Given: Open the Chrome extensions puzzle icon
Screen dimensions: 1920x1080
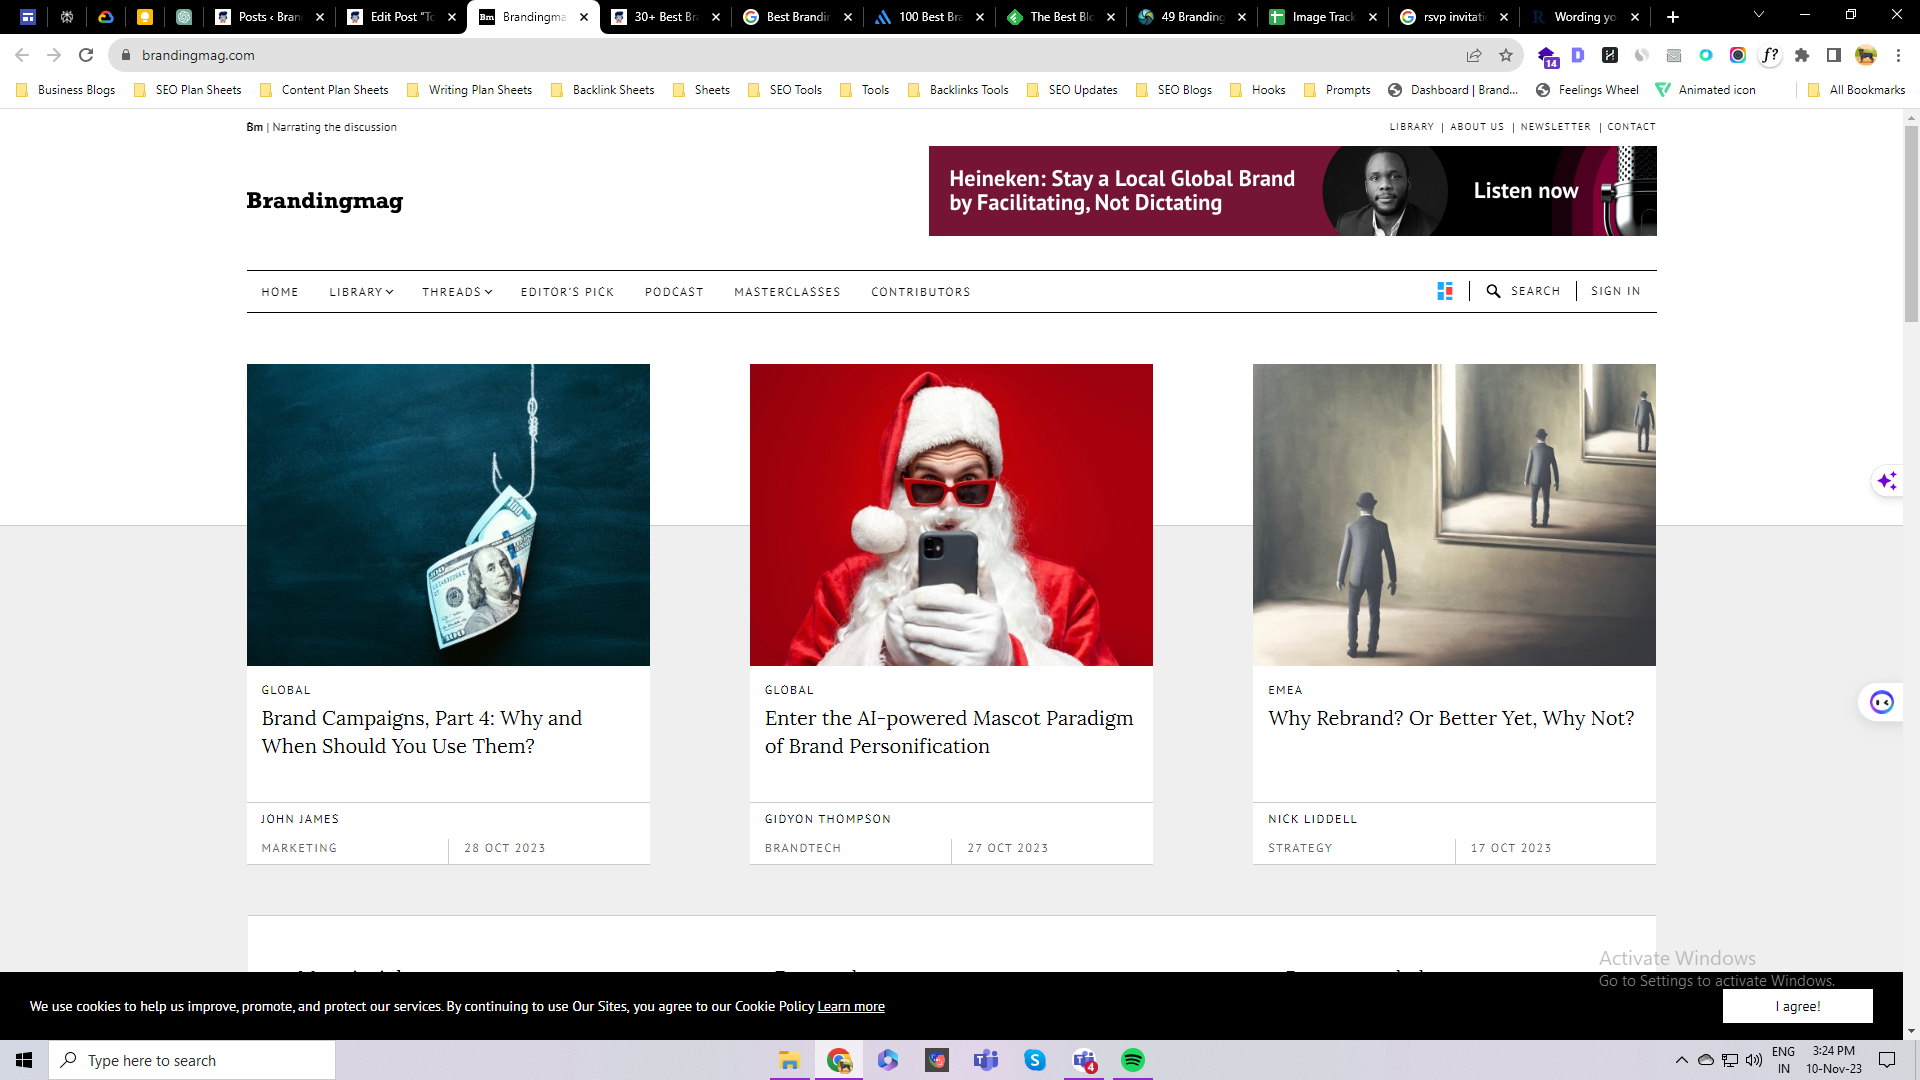Looking at the screenshot, I should tap(1802, 55).
